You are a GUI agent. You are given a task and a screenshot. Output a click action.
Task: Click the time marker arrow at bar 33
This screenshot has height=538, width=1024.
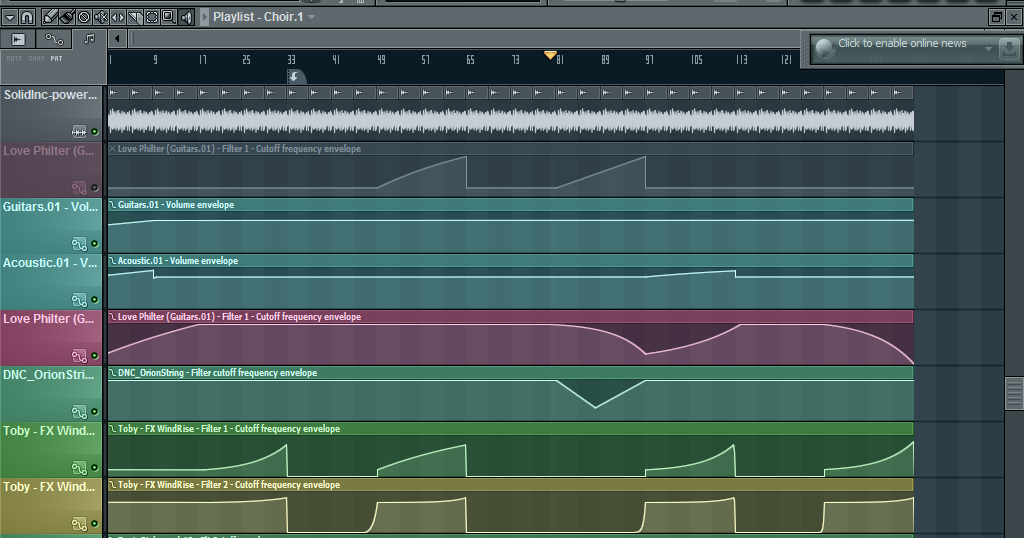click(294, 77)
